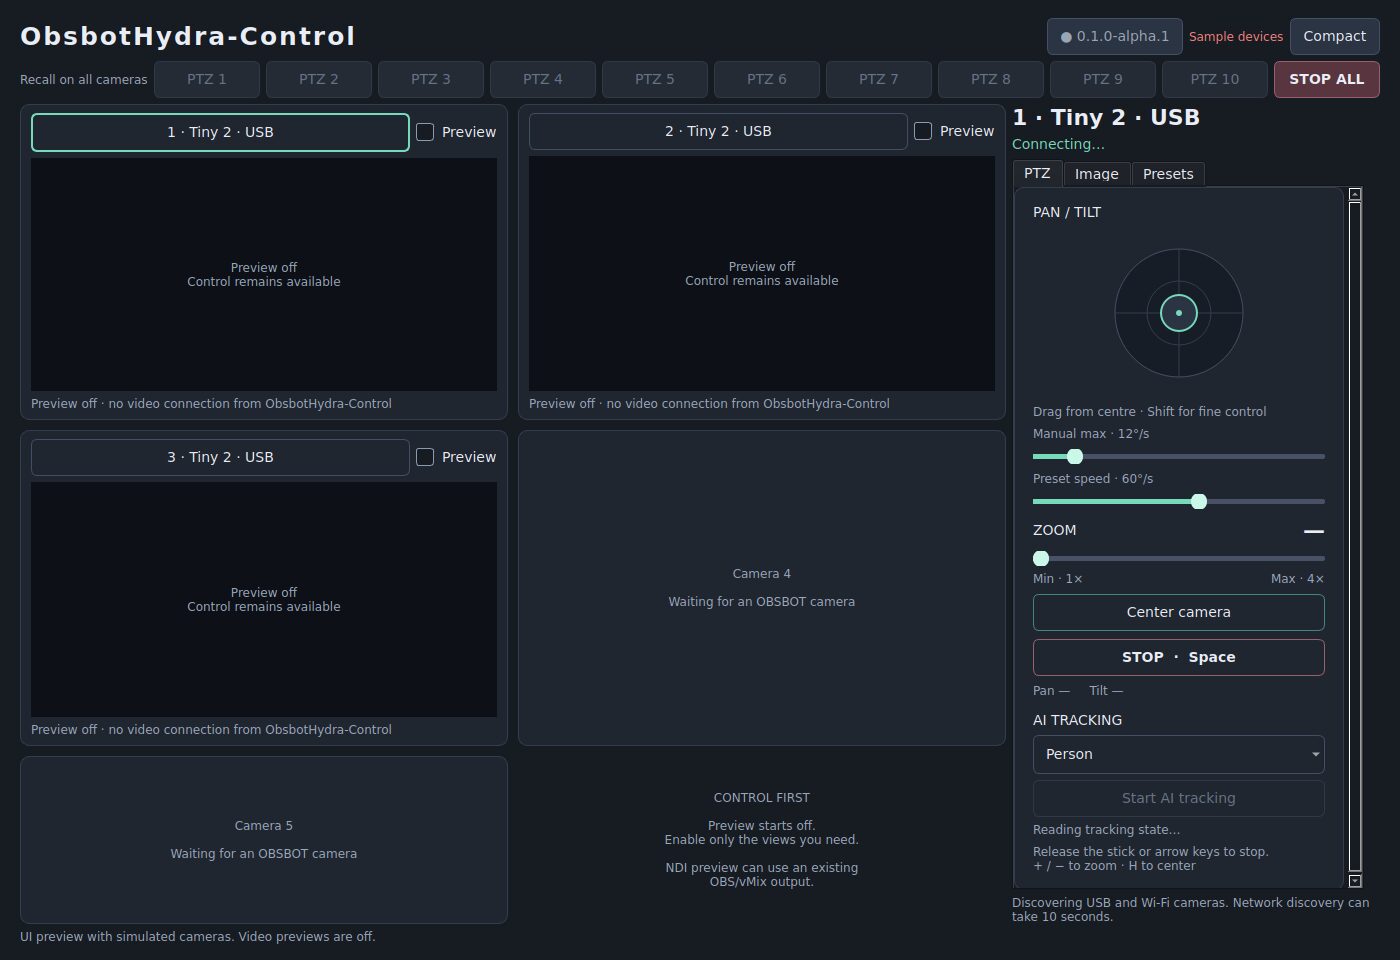Click the zoom collapse dash icon
1400x960 pixels.
point(1314,531)
